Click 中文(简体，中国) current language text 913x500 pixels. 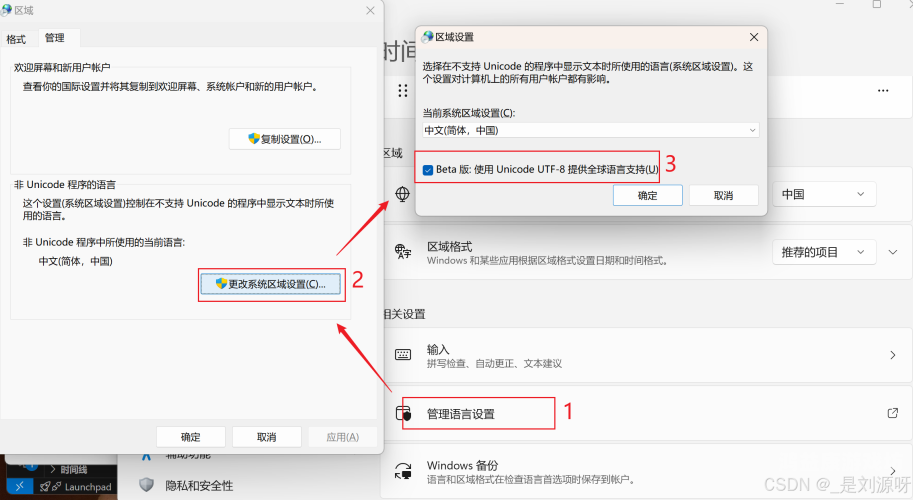coord(76,261)
